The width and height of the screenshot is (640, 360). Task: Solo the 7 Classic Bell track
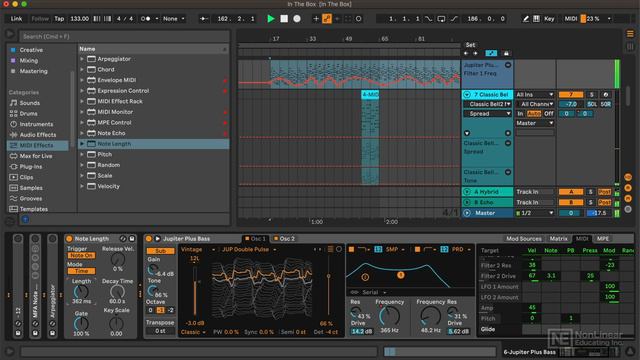[591, 95]
